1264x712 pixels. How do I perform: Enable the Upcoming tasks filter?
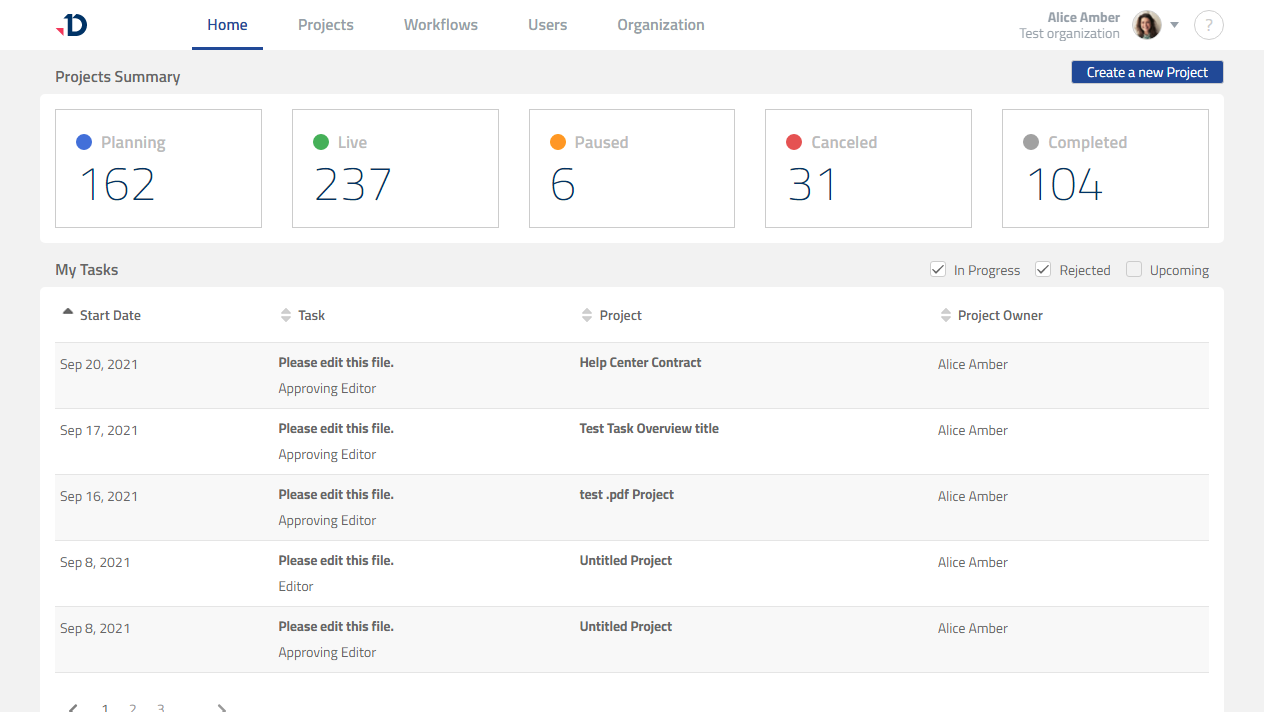[x=1134, y=269]
